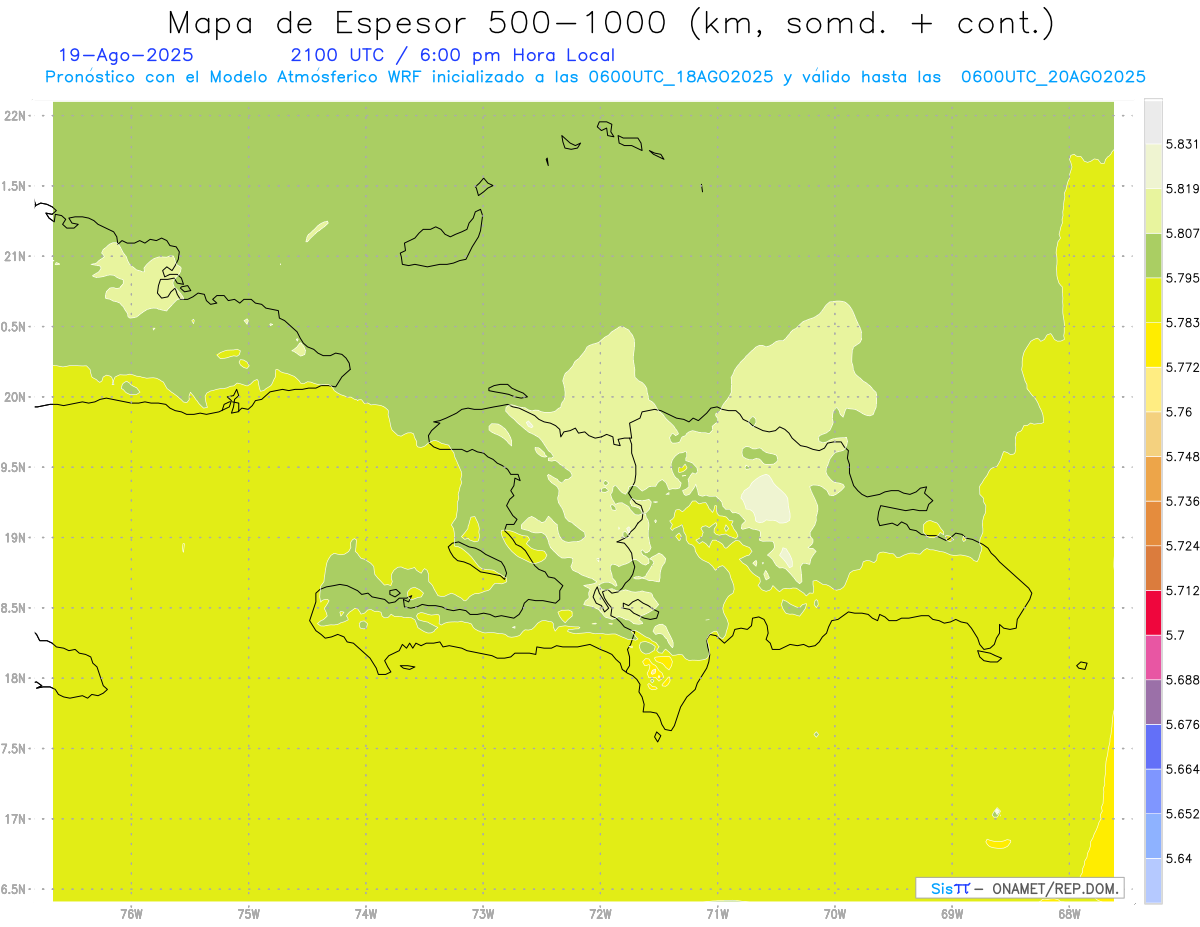The width and height of the screenshot is (1200, 927).
Task: Click the 69W longitude label
Action: click(x=952, y=913)
